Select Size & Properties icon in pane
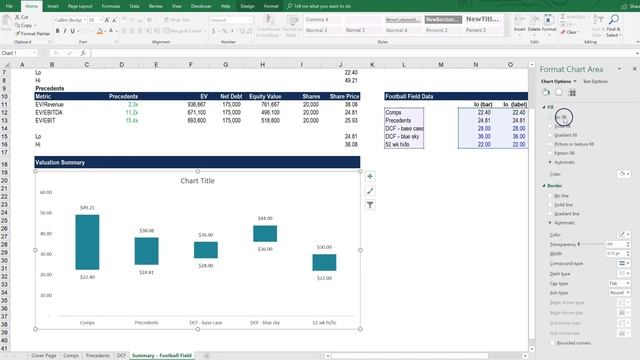The height and width of the screenshot is (360, 640). click(572, 93)
